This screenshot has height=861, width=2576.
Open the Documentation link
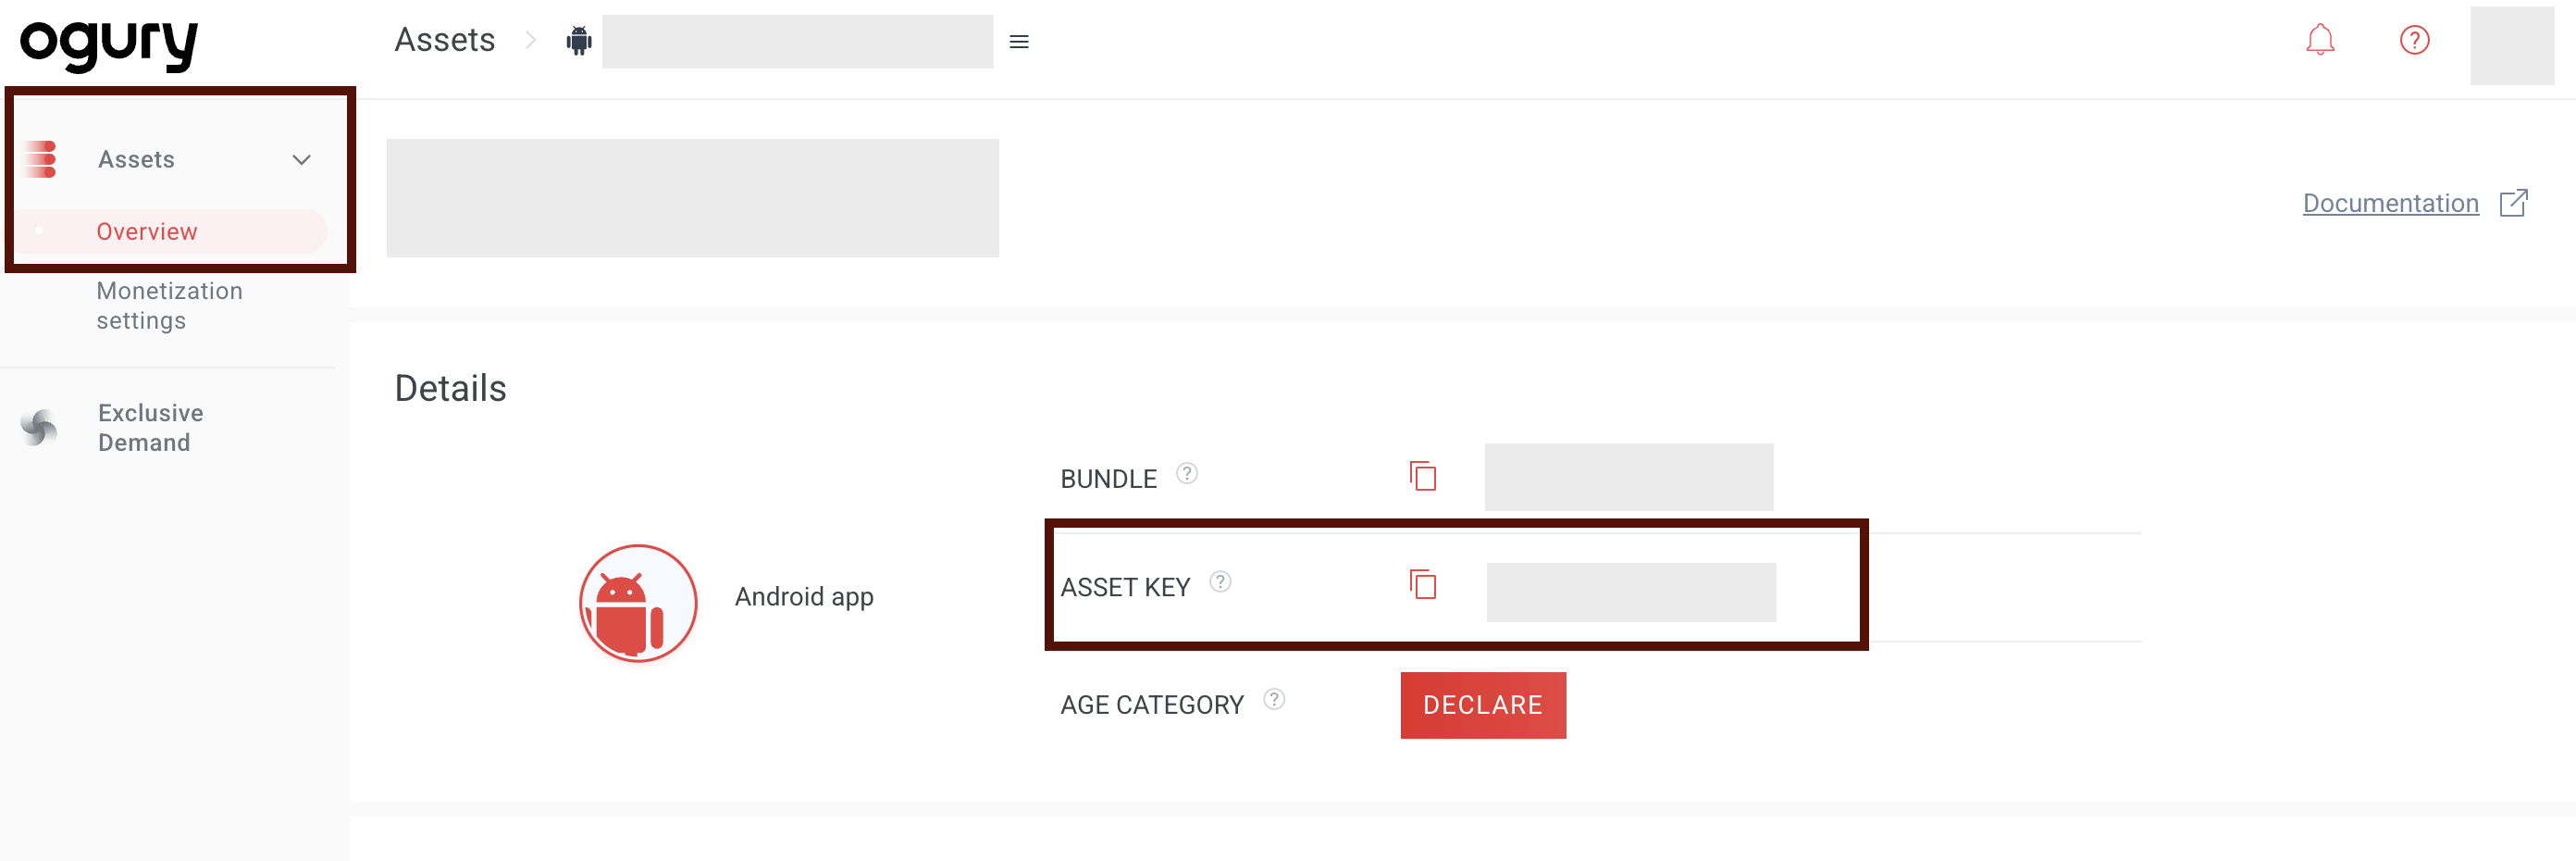click(x=2390, y=203)
